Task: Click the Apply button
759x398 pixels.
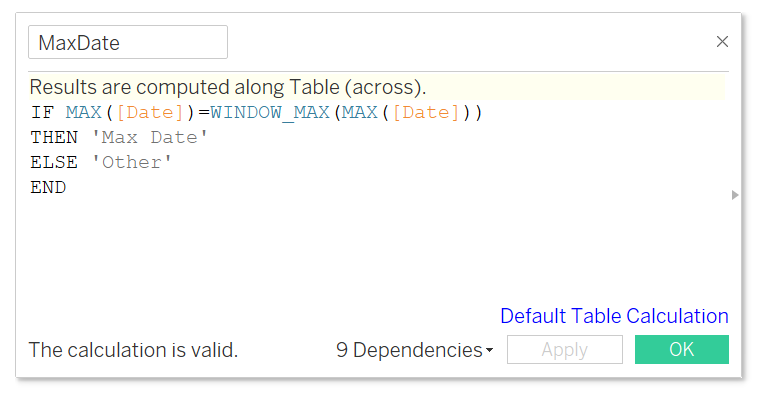Action: point(564,350)
